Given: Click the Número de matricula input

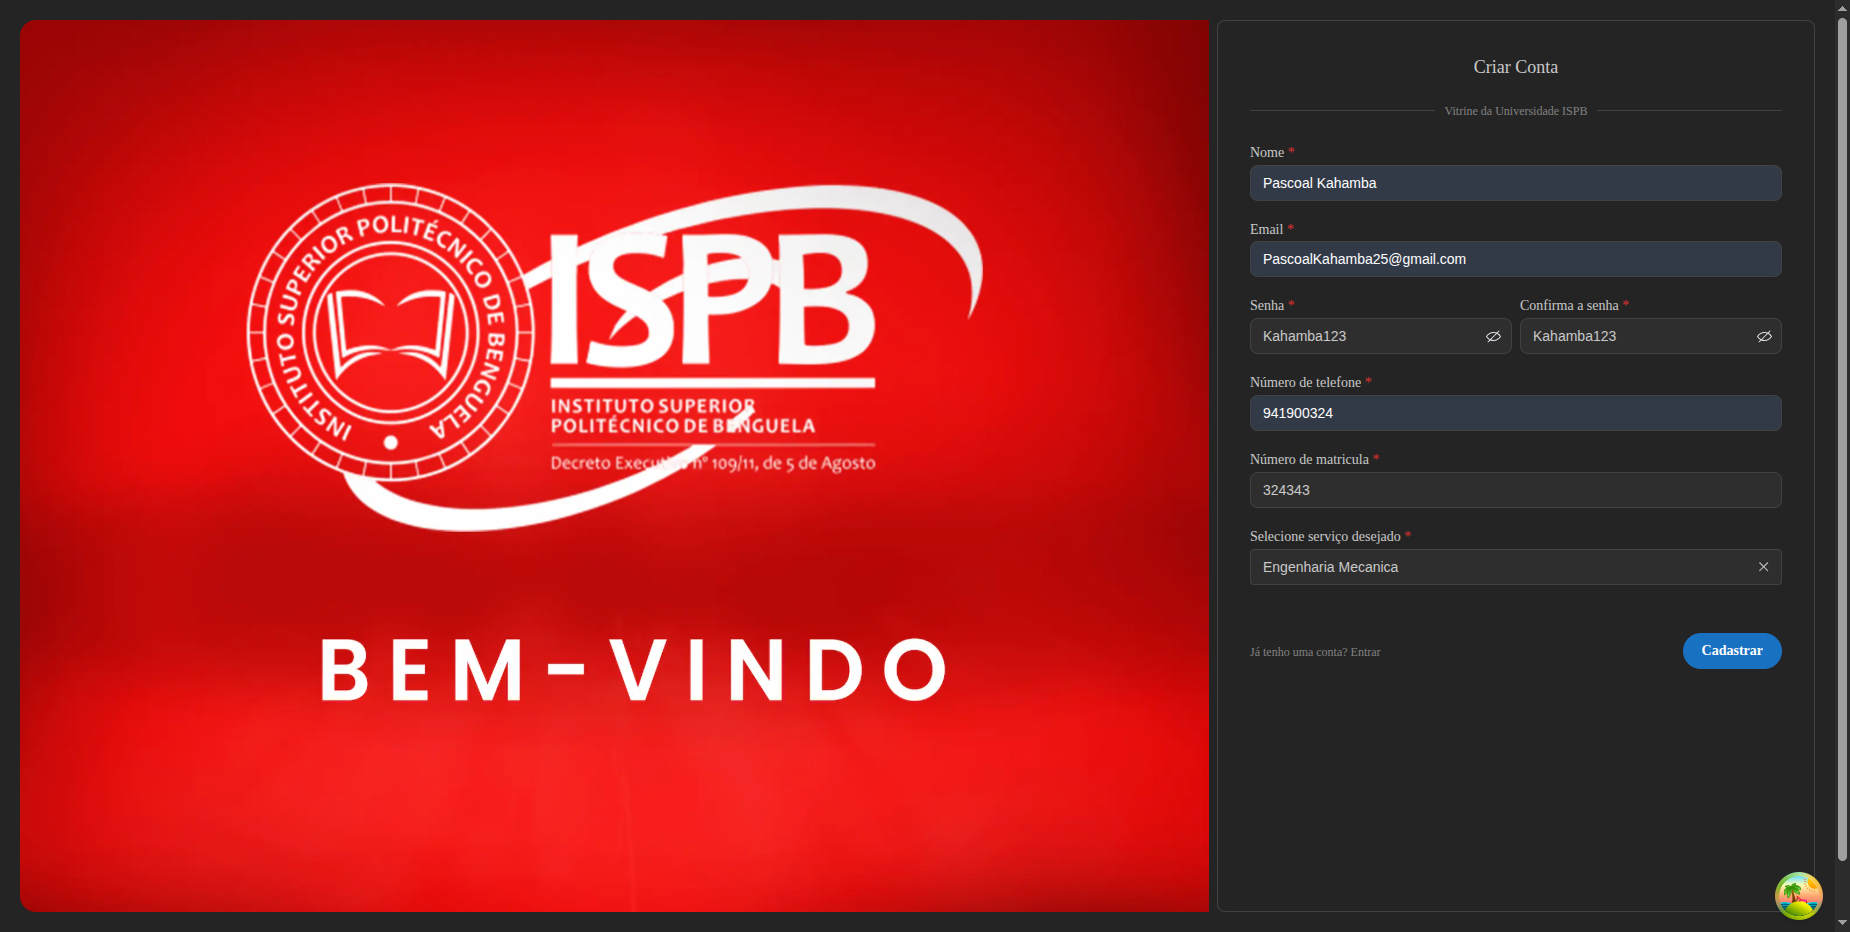Looking at the screenshot, I should coord(1515,490).
